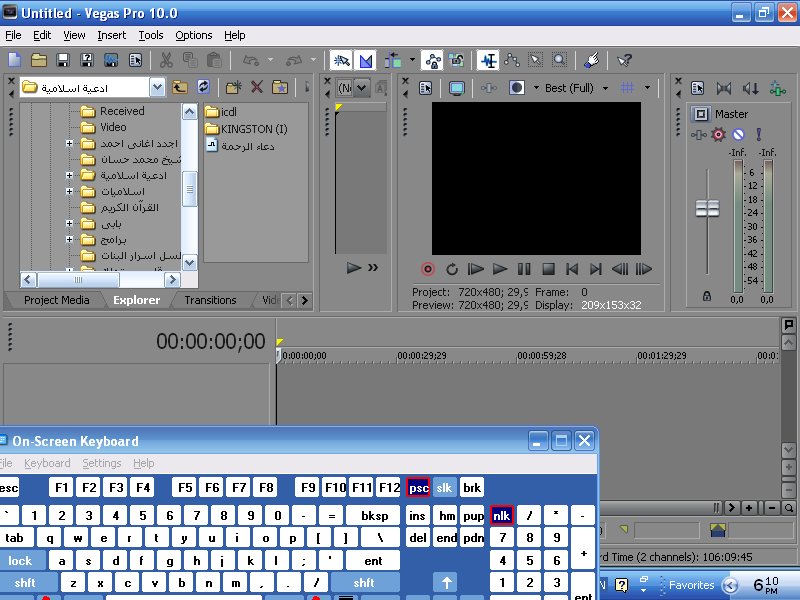Toggle Enable Snapping in toolbar
800x600 pixels.
[341, 61]
